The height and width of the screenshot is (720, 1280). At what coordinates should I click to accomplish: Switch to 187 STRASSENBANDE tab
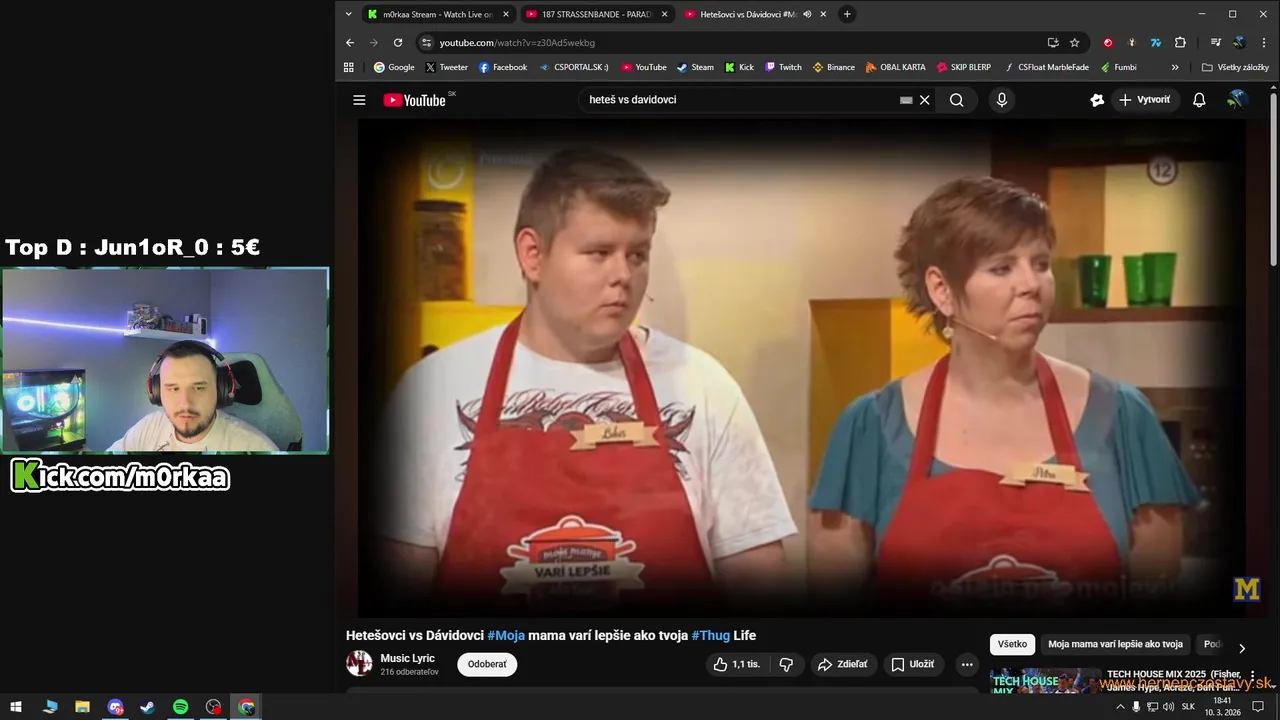tap(597, 14)
